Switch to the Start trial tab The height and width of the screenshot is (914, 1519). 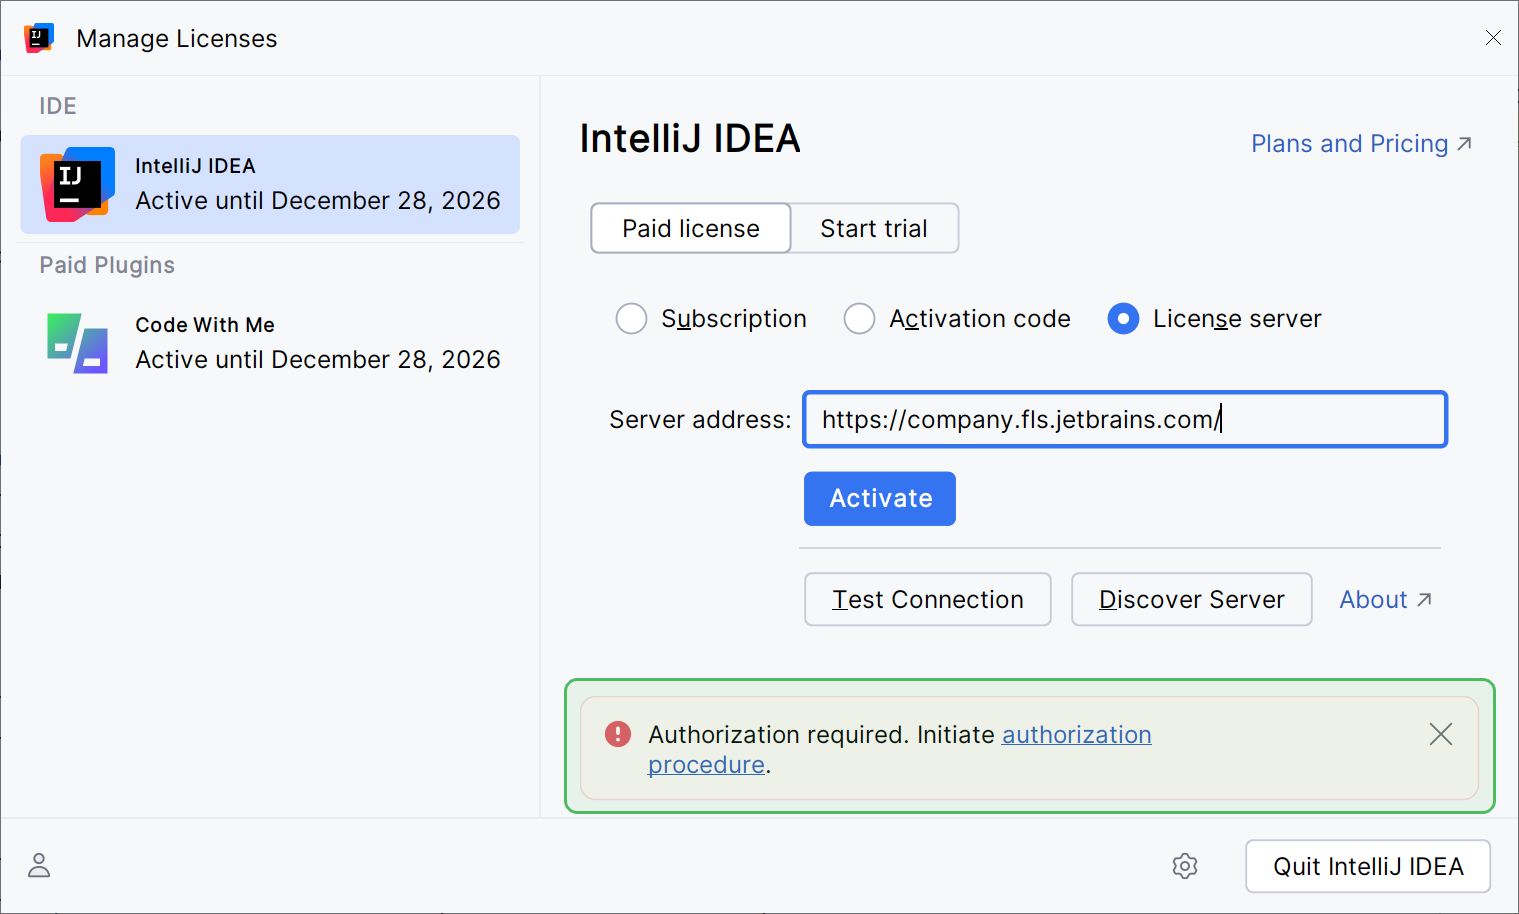(873, 228)
